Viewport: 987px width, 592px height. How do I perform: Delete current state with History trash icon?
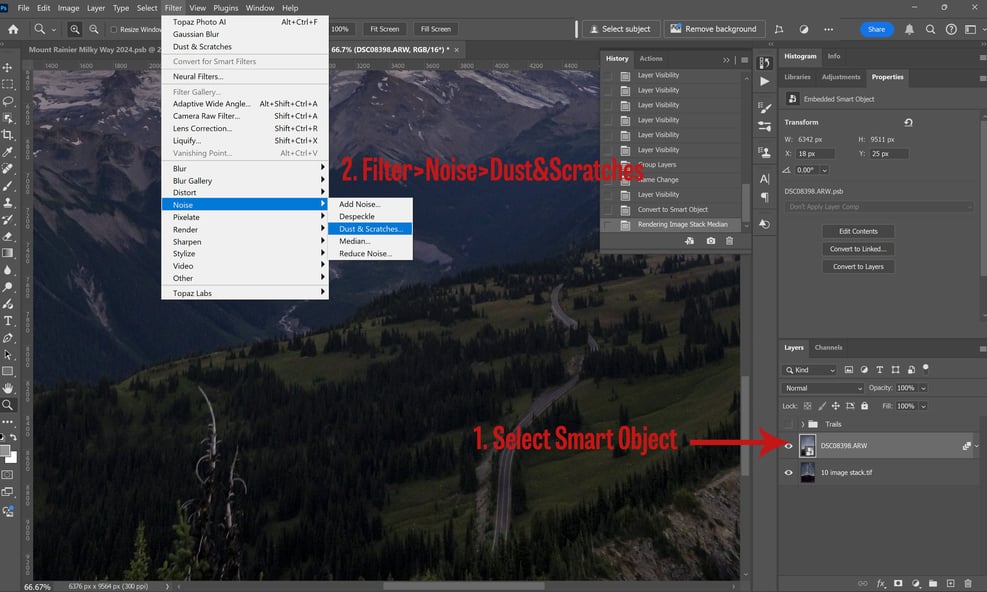730,241
